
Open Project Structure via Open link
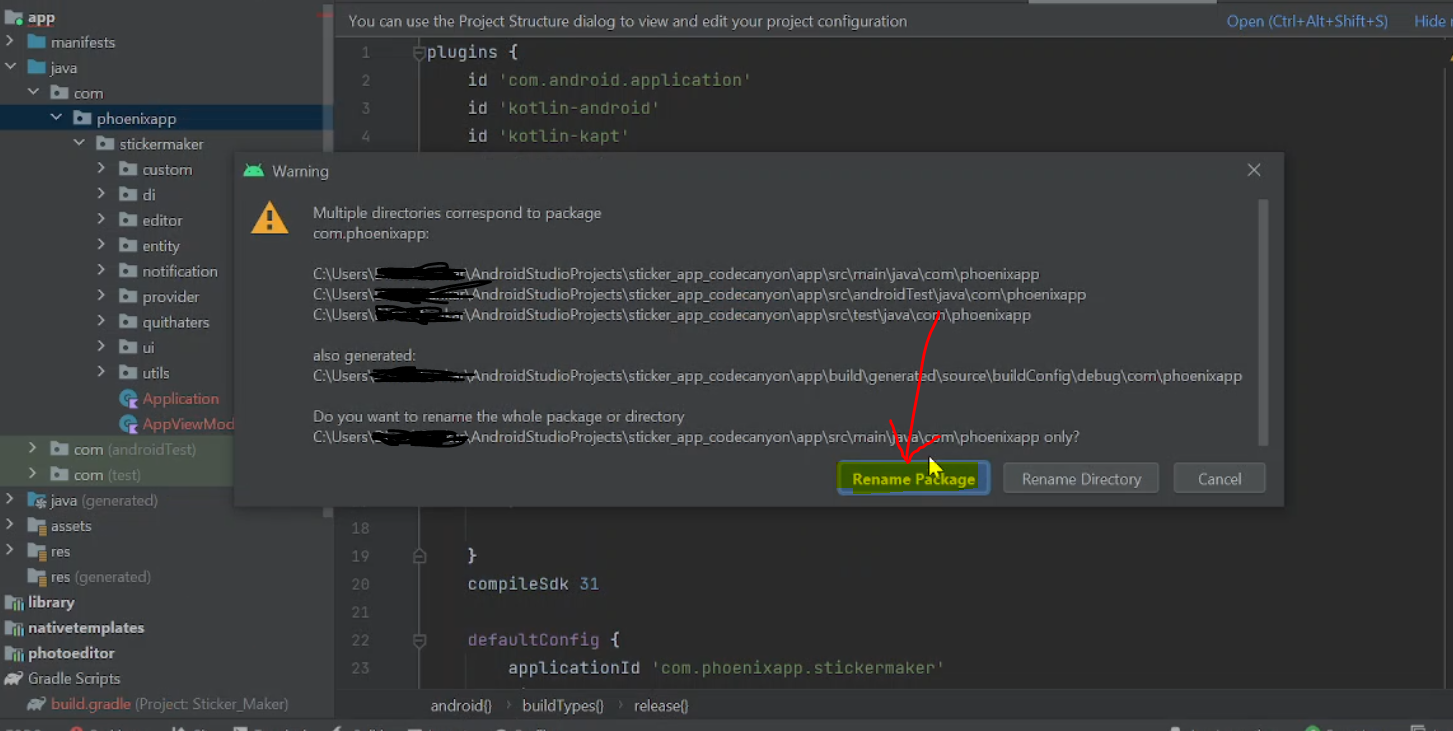pos(1306,21)
